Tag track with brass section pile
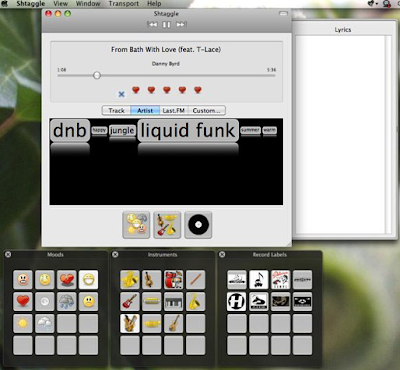The image size is (400, 370). coord(130,279)
